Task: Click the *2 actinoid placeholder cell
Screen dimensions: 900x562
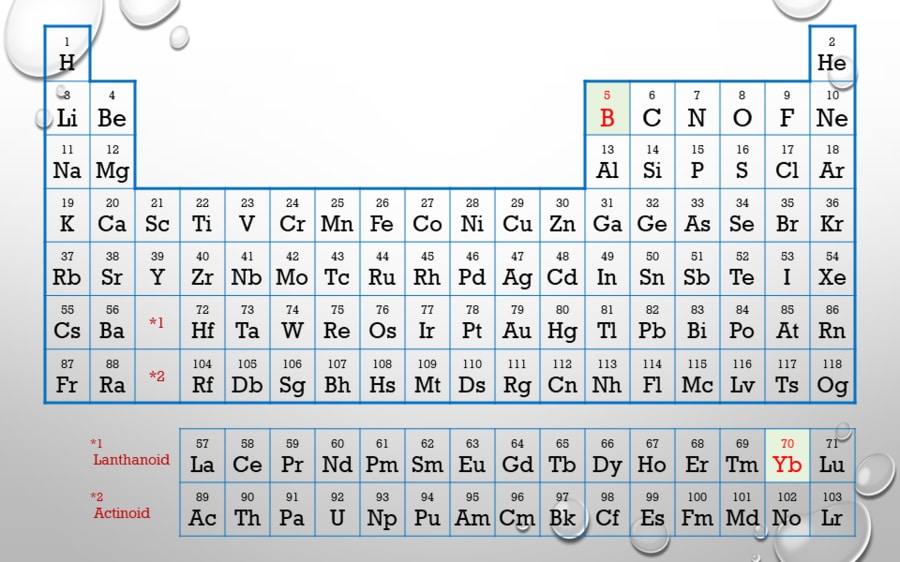Action: (x=157, y=376)
